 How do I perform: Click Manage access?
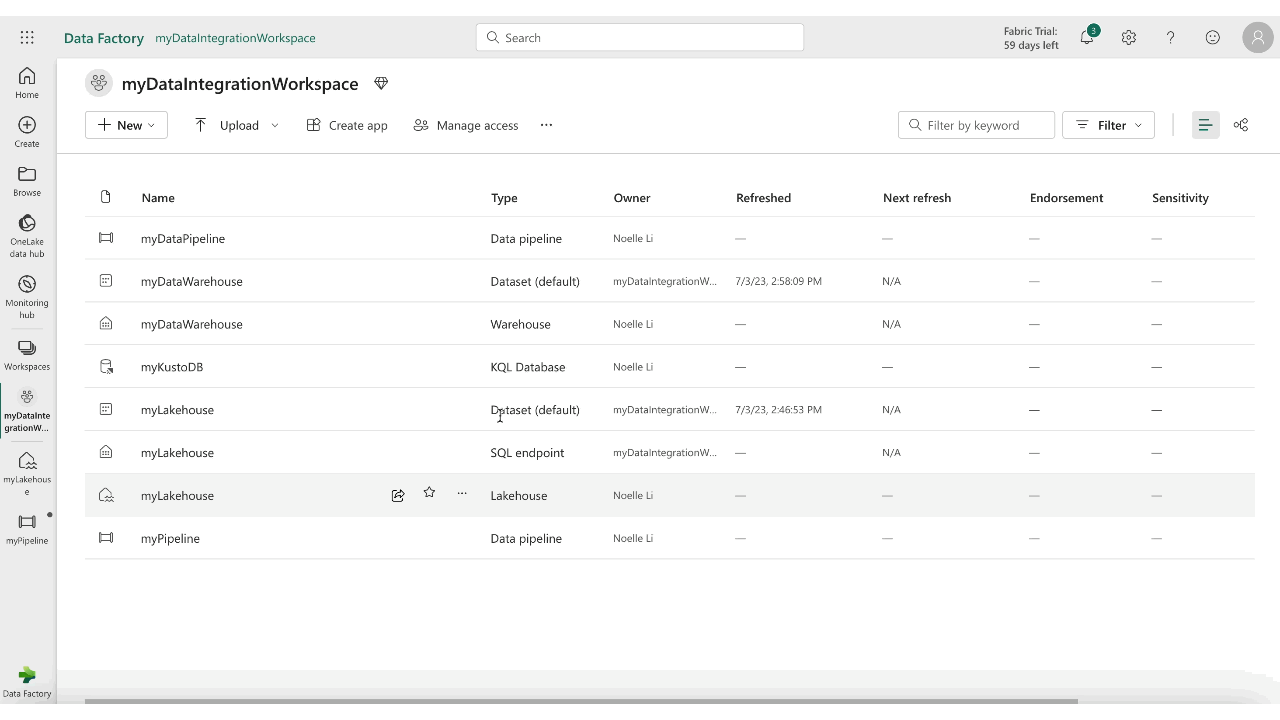466,125
